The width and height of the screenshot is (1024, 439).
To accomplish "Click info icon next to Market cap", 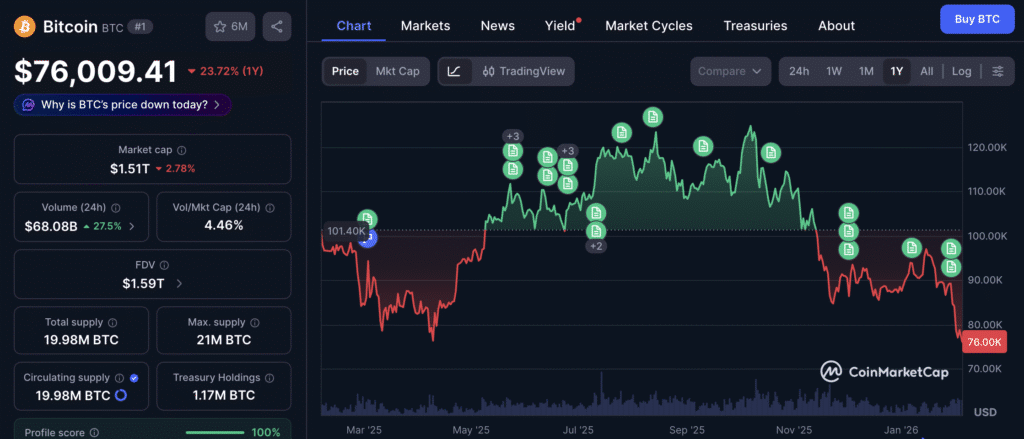I will coord(182,150).
